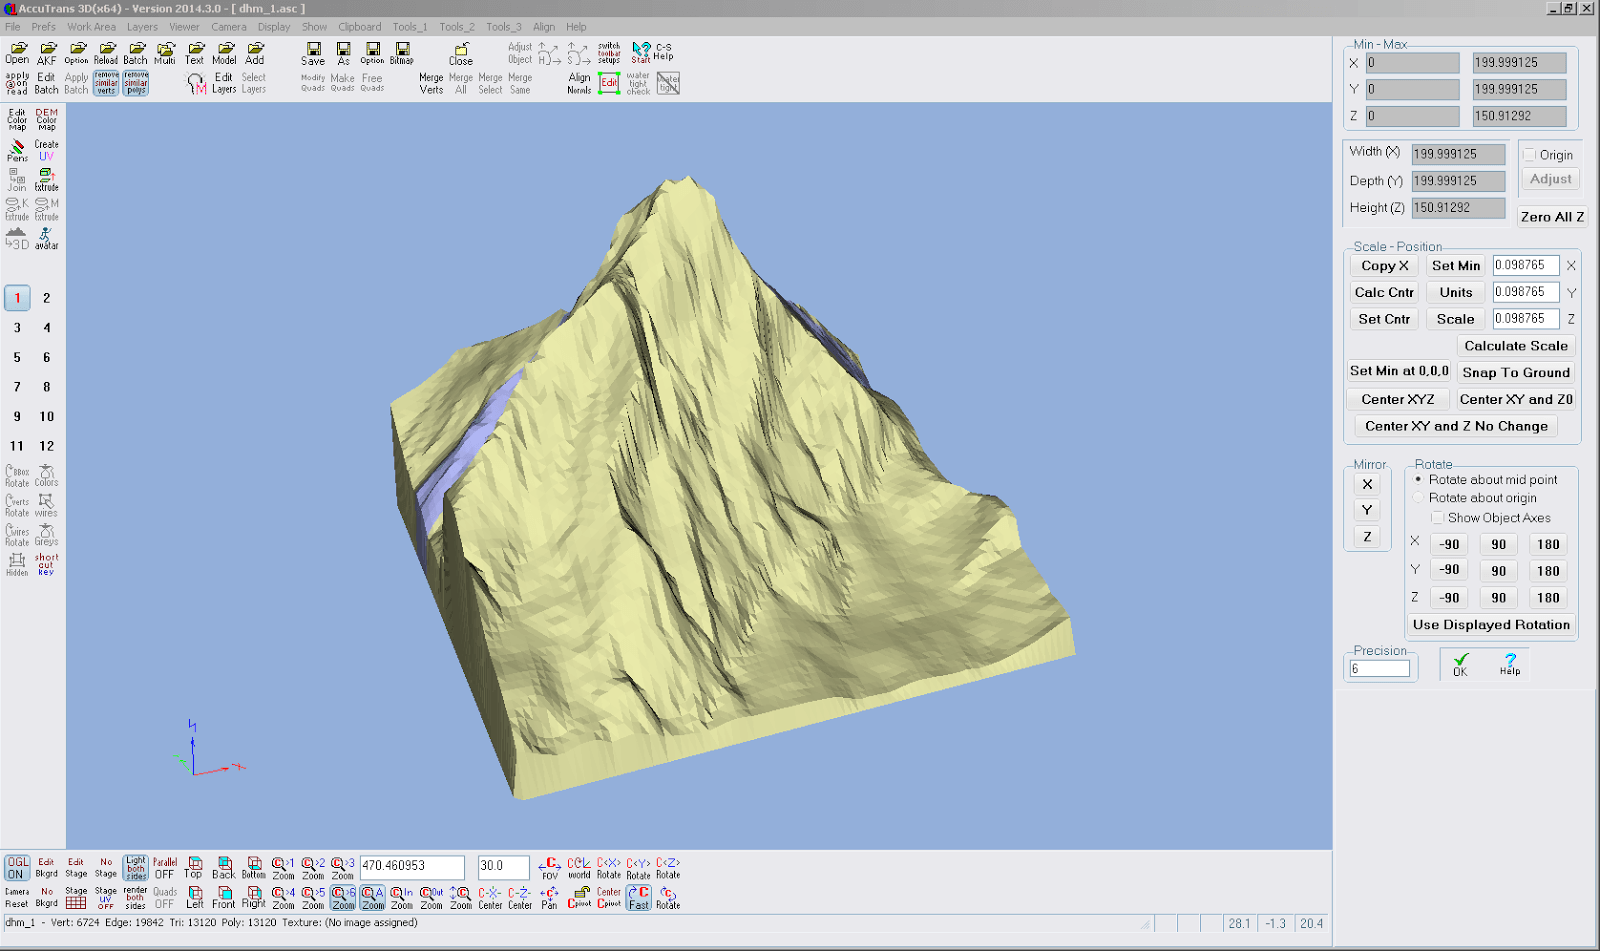The height and width of the screenshot is (951, 1600).
Task: Click the Snap To Ground button
Action: [1516, 372]
